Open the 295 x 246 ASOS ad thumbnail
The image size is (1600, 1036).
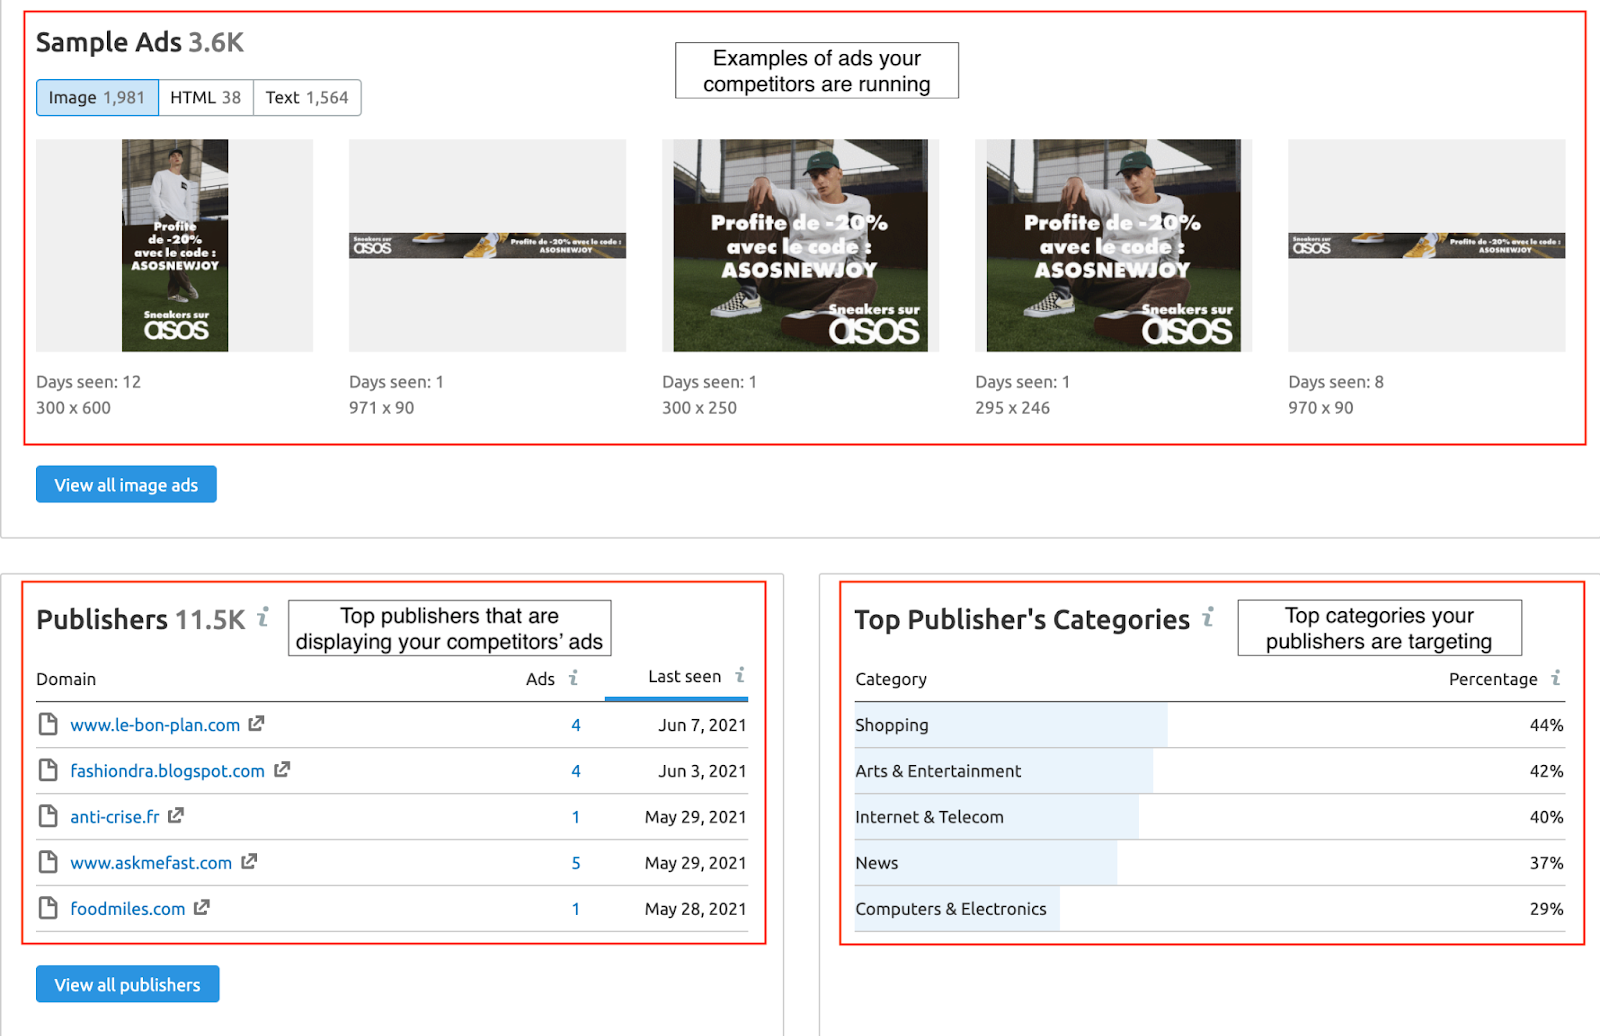(x=1113, y=245)
